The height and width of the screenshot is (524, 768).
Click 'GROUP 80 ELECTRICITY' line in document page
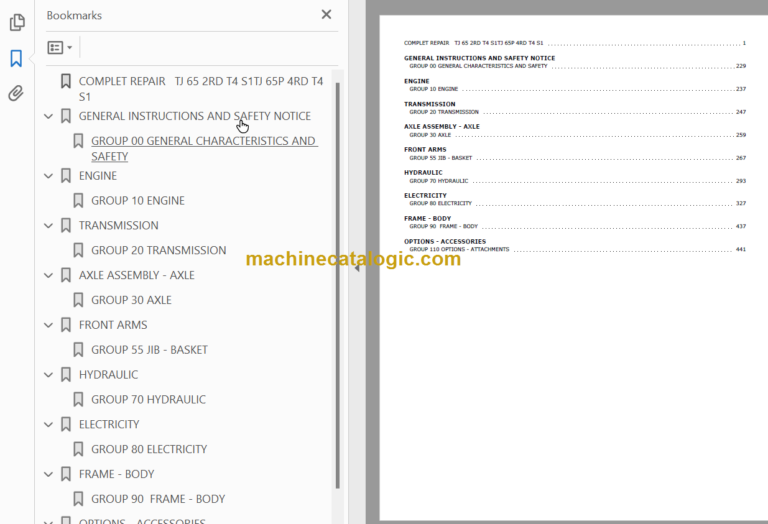440,203
